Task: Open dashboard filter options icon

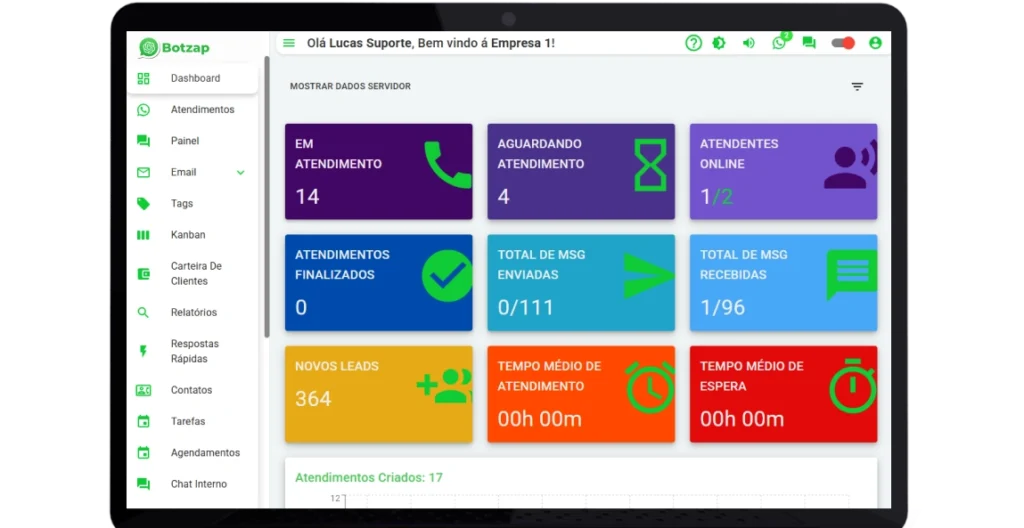Action: (857, 87)
